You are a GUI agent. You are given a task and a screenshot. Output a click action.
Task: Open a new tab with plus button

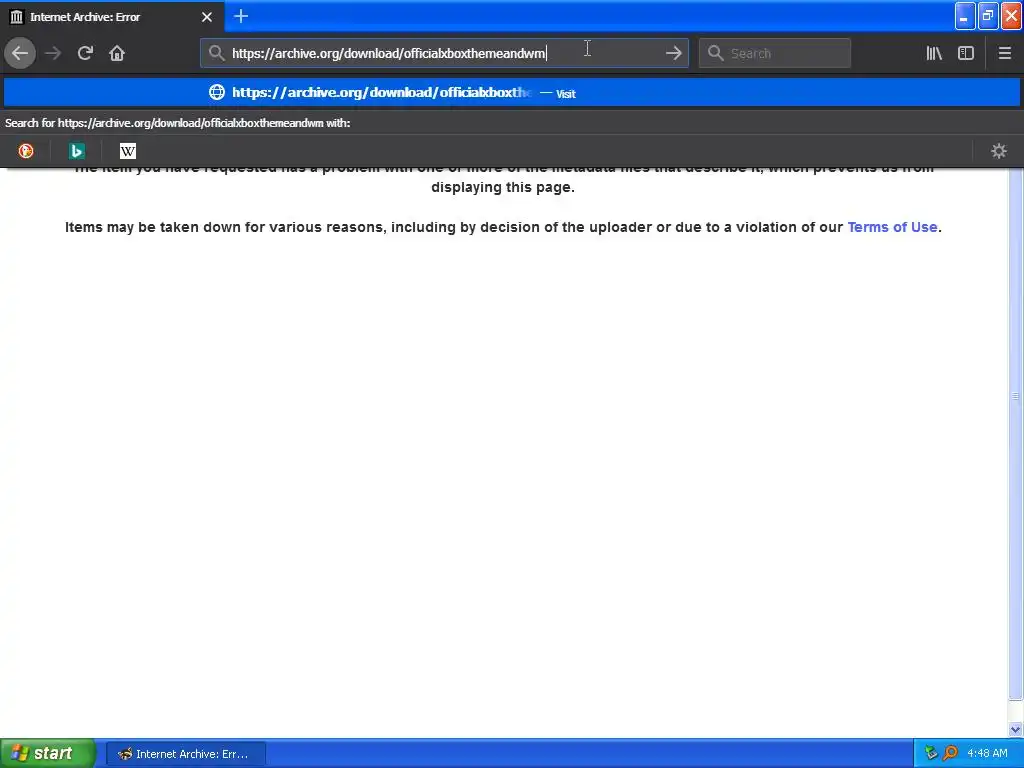[x=240, y=16]
